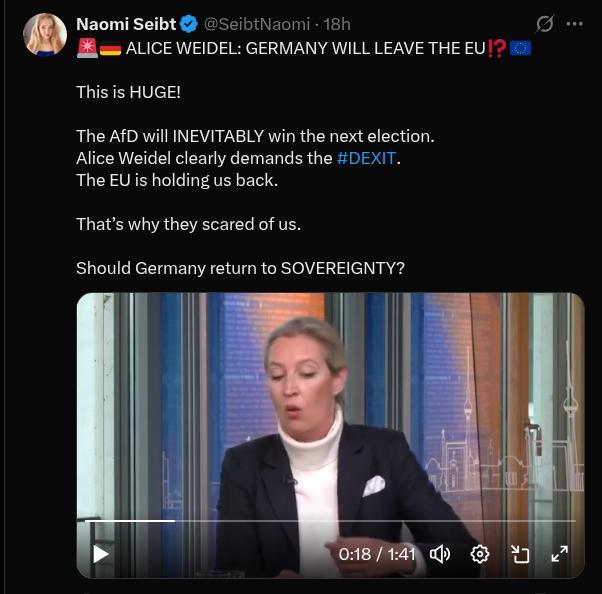The width and height of the screenshot is (602, 594).
Task: Click the video frame of the woman speaking
Action: click(x=331, y=407)
